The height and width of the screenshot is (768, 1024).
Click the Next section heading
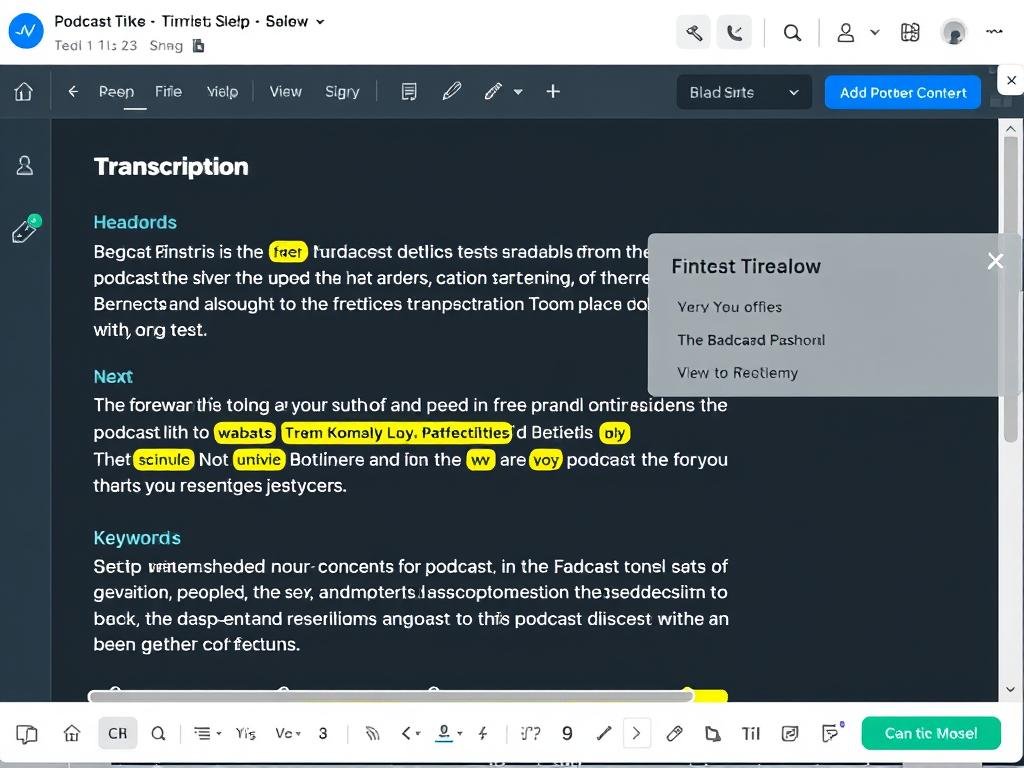(x=113, y=377)
